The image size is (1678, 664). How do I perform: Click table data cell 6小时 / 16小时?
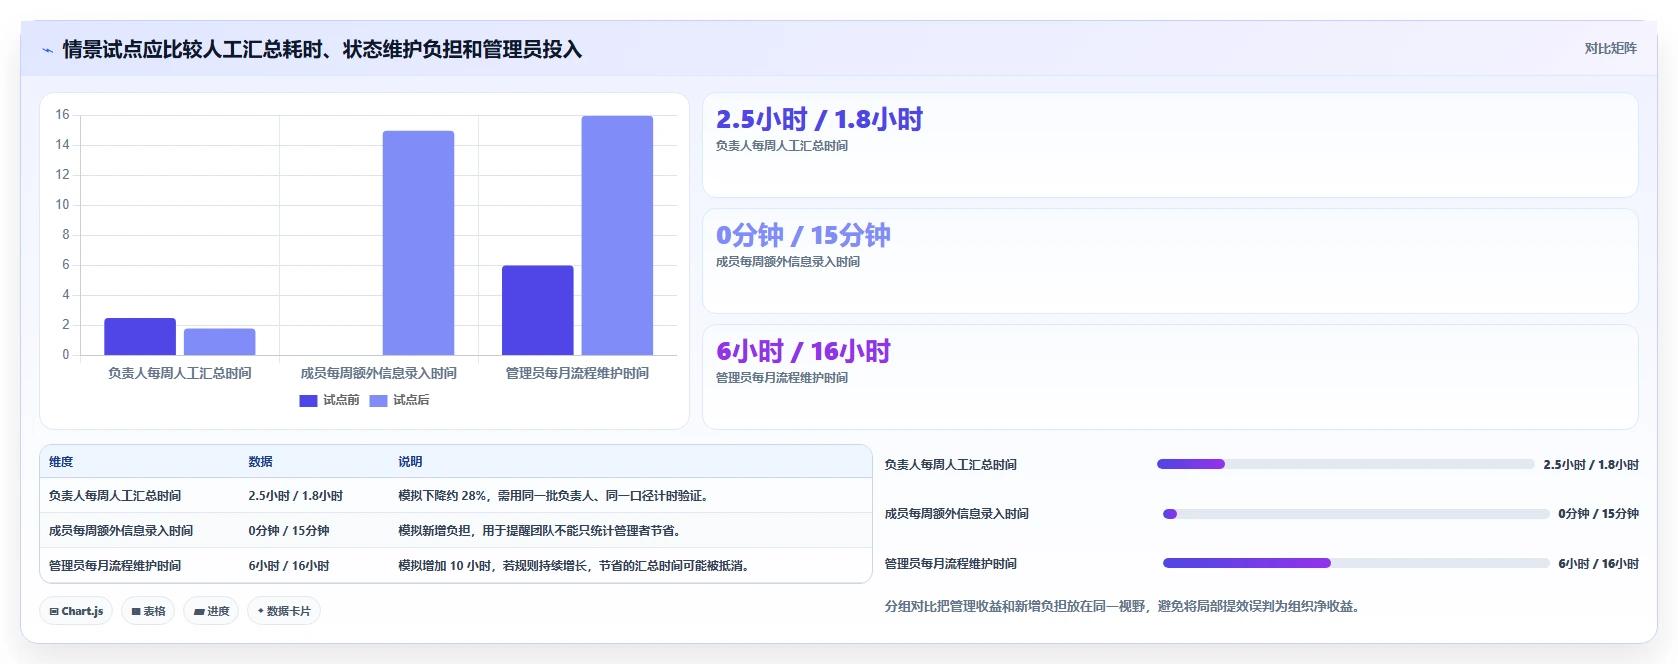click(289, 566)
